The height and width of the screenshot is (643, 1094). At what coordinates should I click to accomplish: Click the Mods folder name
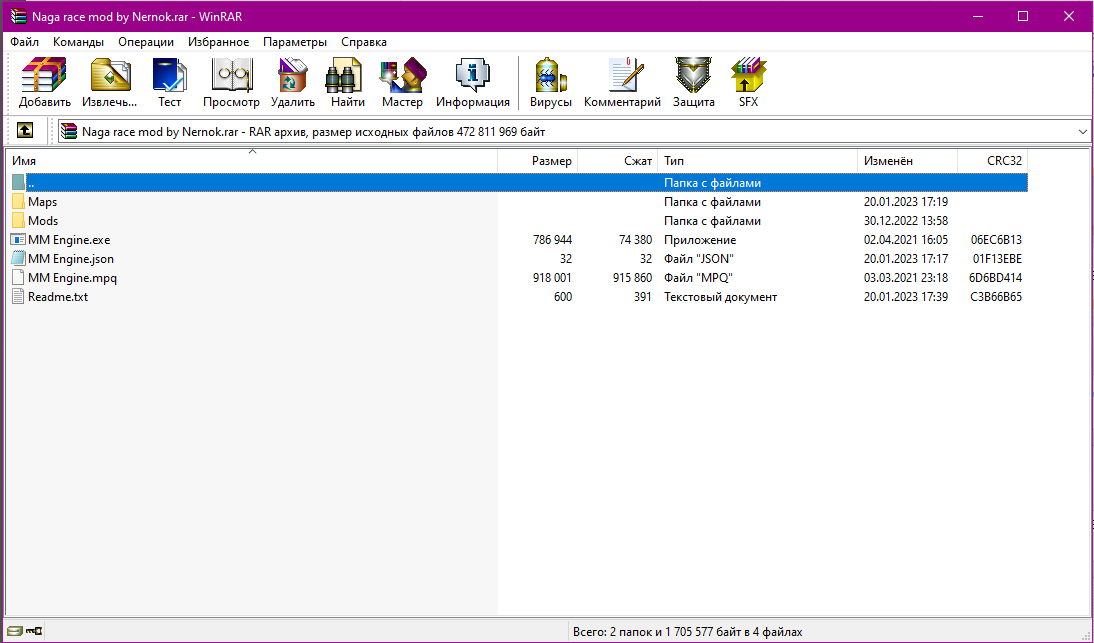[x=43, y=220]
